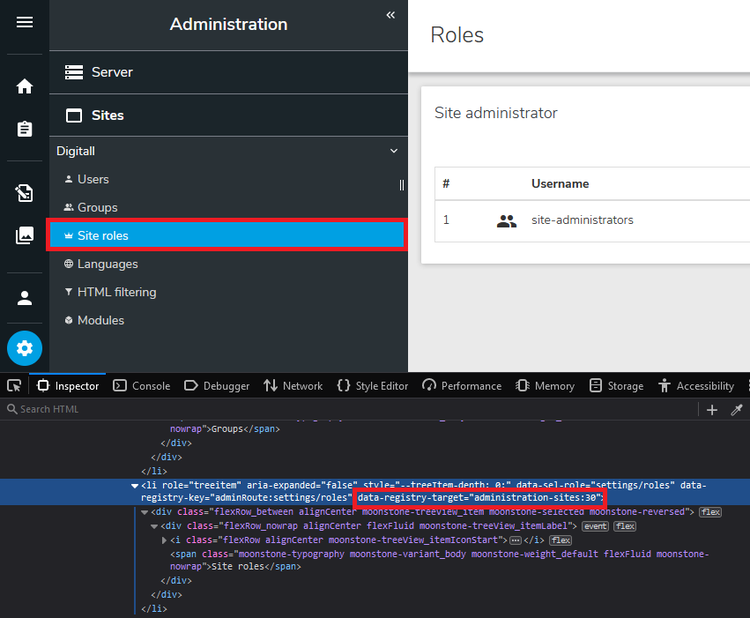Click the # column header
The image size is (750, 618).
(x=446, y=184)
